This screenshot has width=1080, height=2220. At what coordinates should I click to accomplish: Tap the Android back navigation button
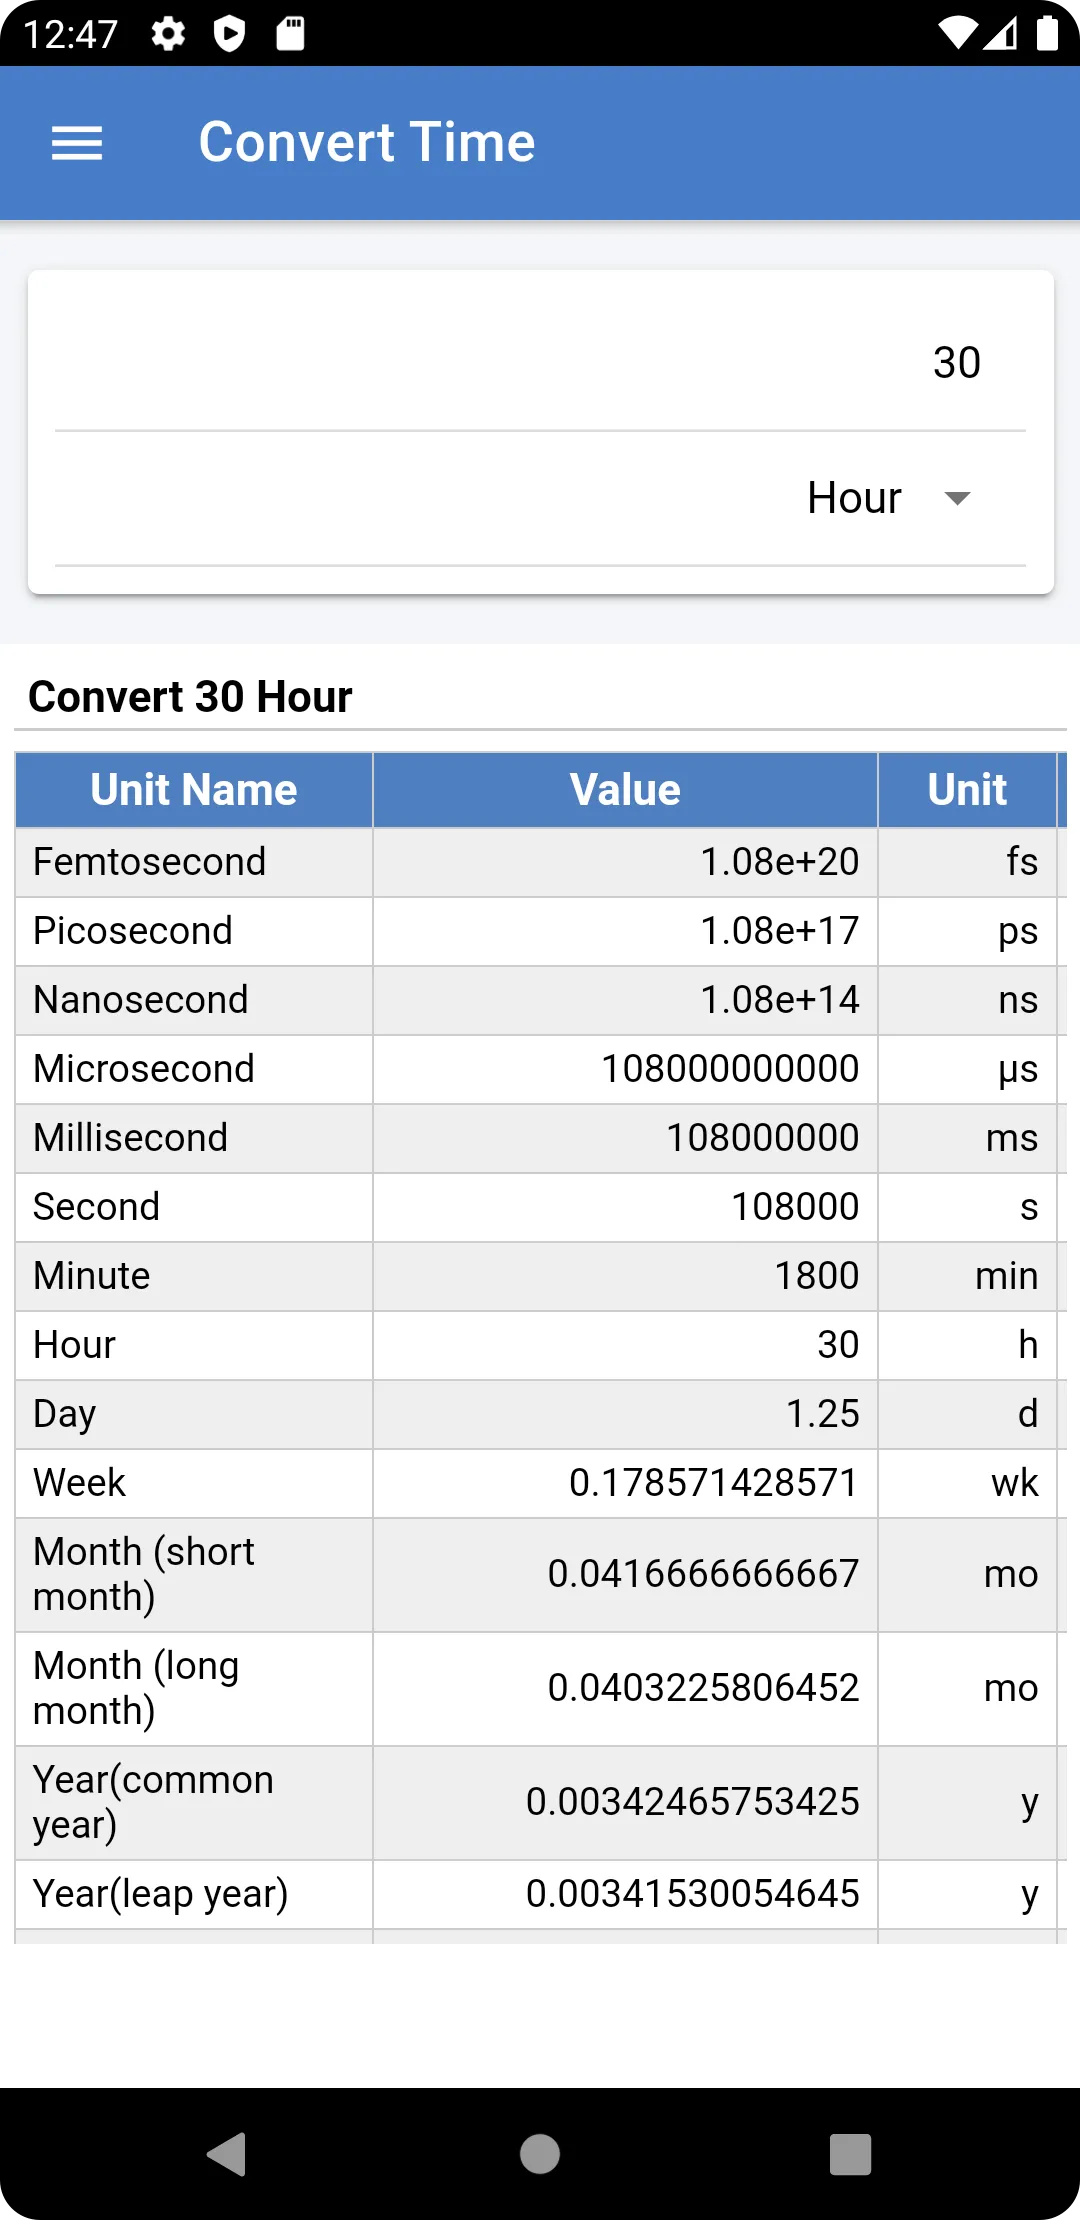(x=227, y=2153)
